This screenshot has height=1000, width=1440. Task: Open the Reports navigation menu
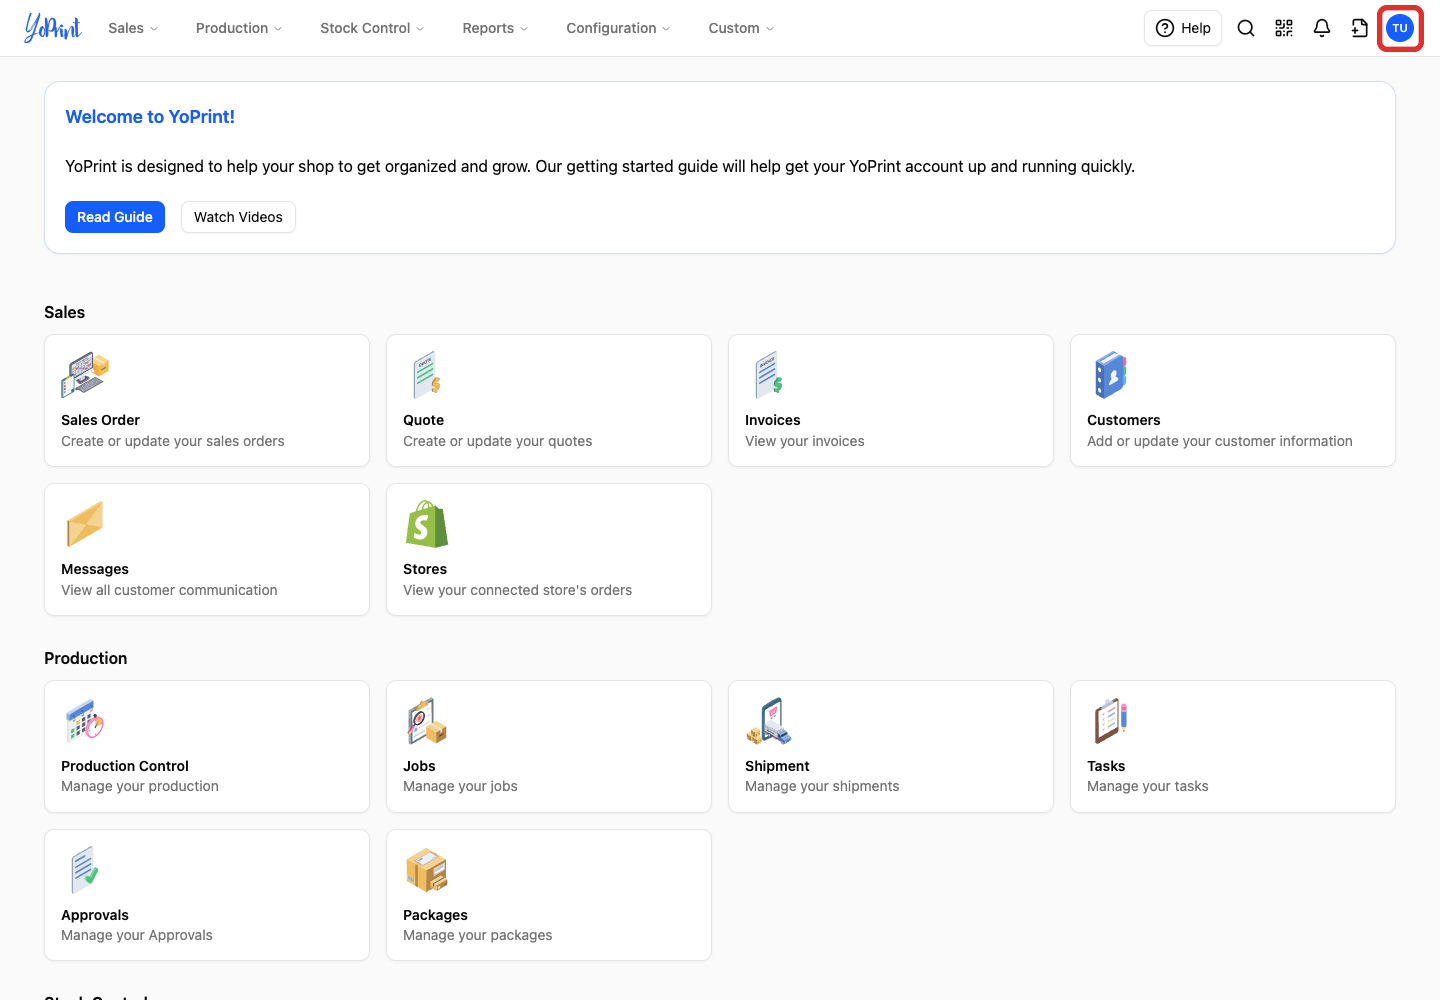point(495,28)
